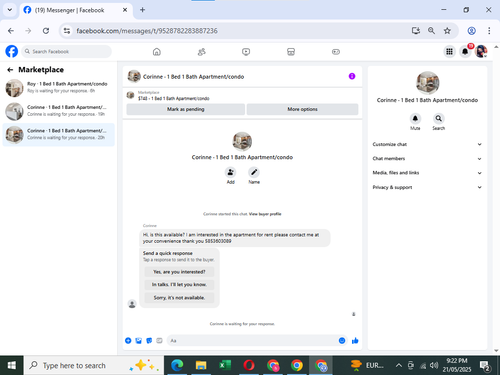Open the account profile picture menu
The height and width of the screenshot is (375, 500).
tap(481, 51)
